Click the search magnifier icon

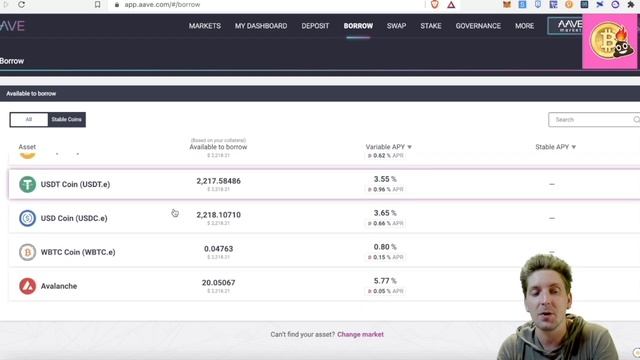636,120
